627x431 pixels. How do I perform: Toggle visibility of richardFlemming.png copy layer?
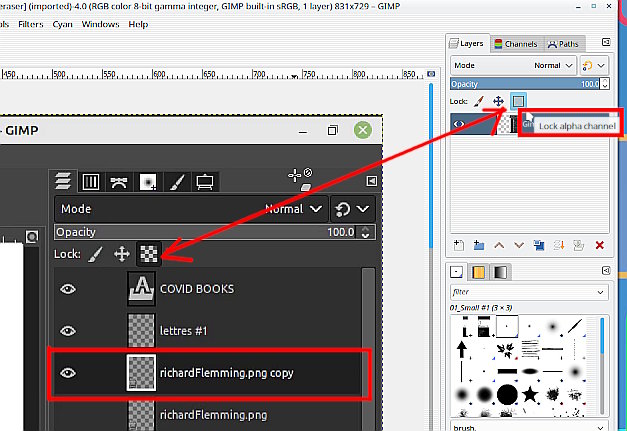point(68,373)
